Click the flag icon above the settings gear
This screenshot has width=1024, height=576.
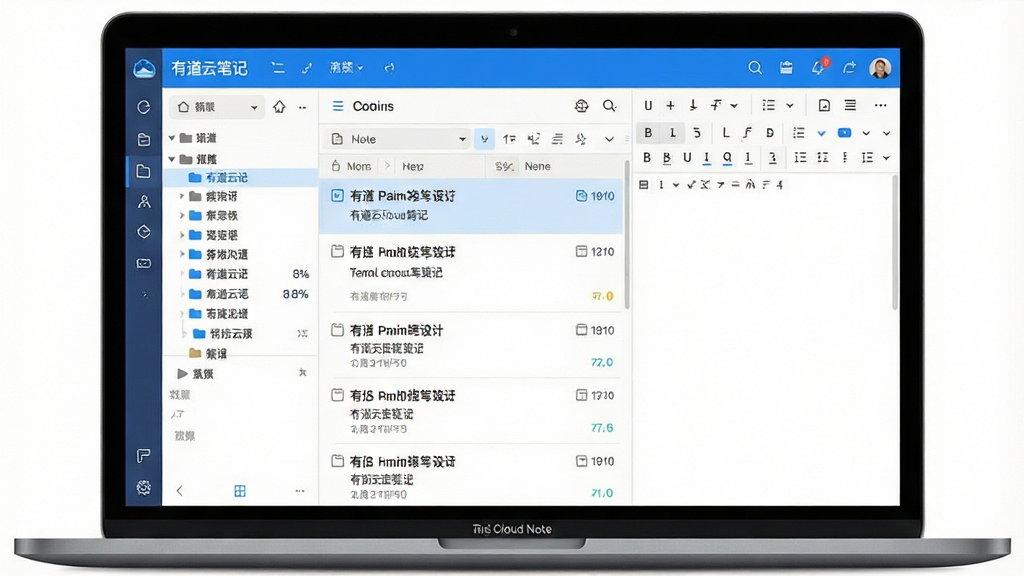tap(144, 455)
